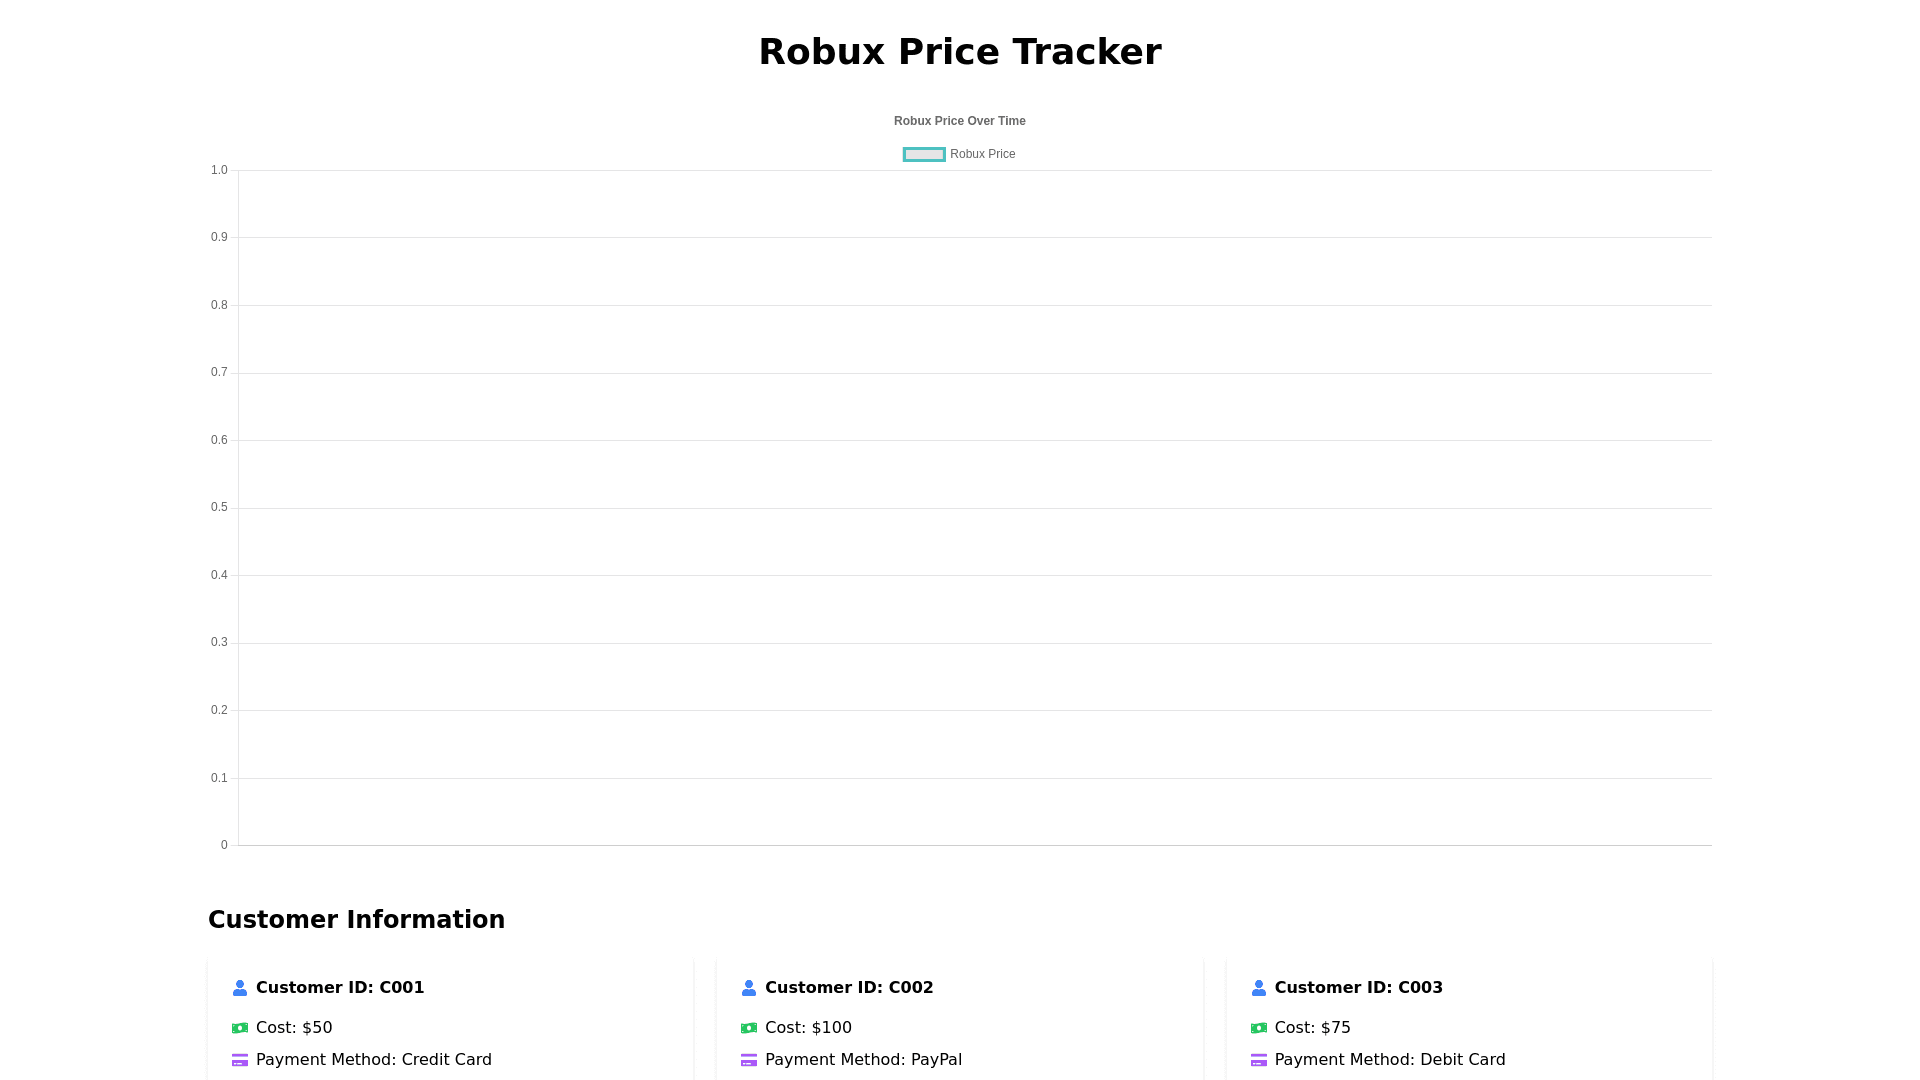This screenshot has width=1920, height=1080.
Task: Click the Payment Method: PayPal text
Action: point(863,1060)
